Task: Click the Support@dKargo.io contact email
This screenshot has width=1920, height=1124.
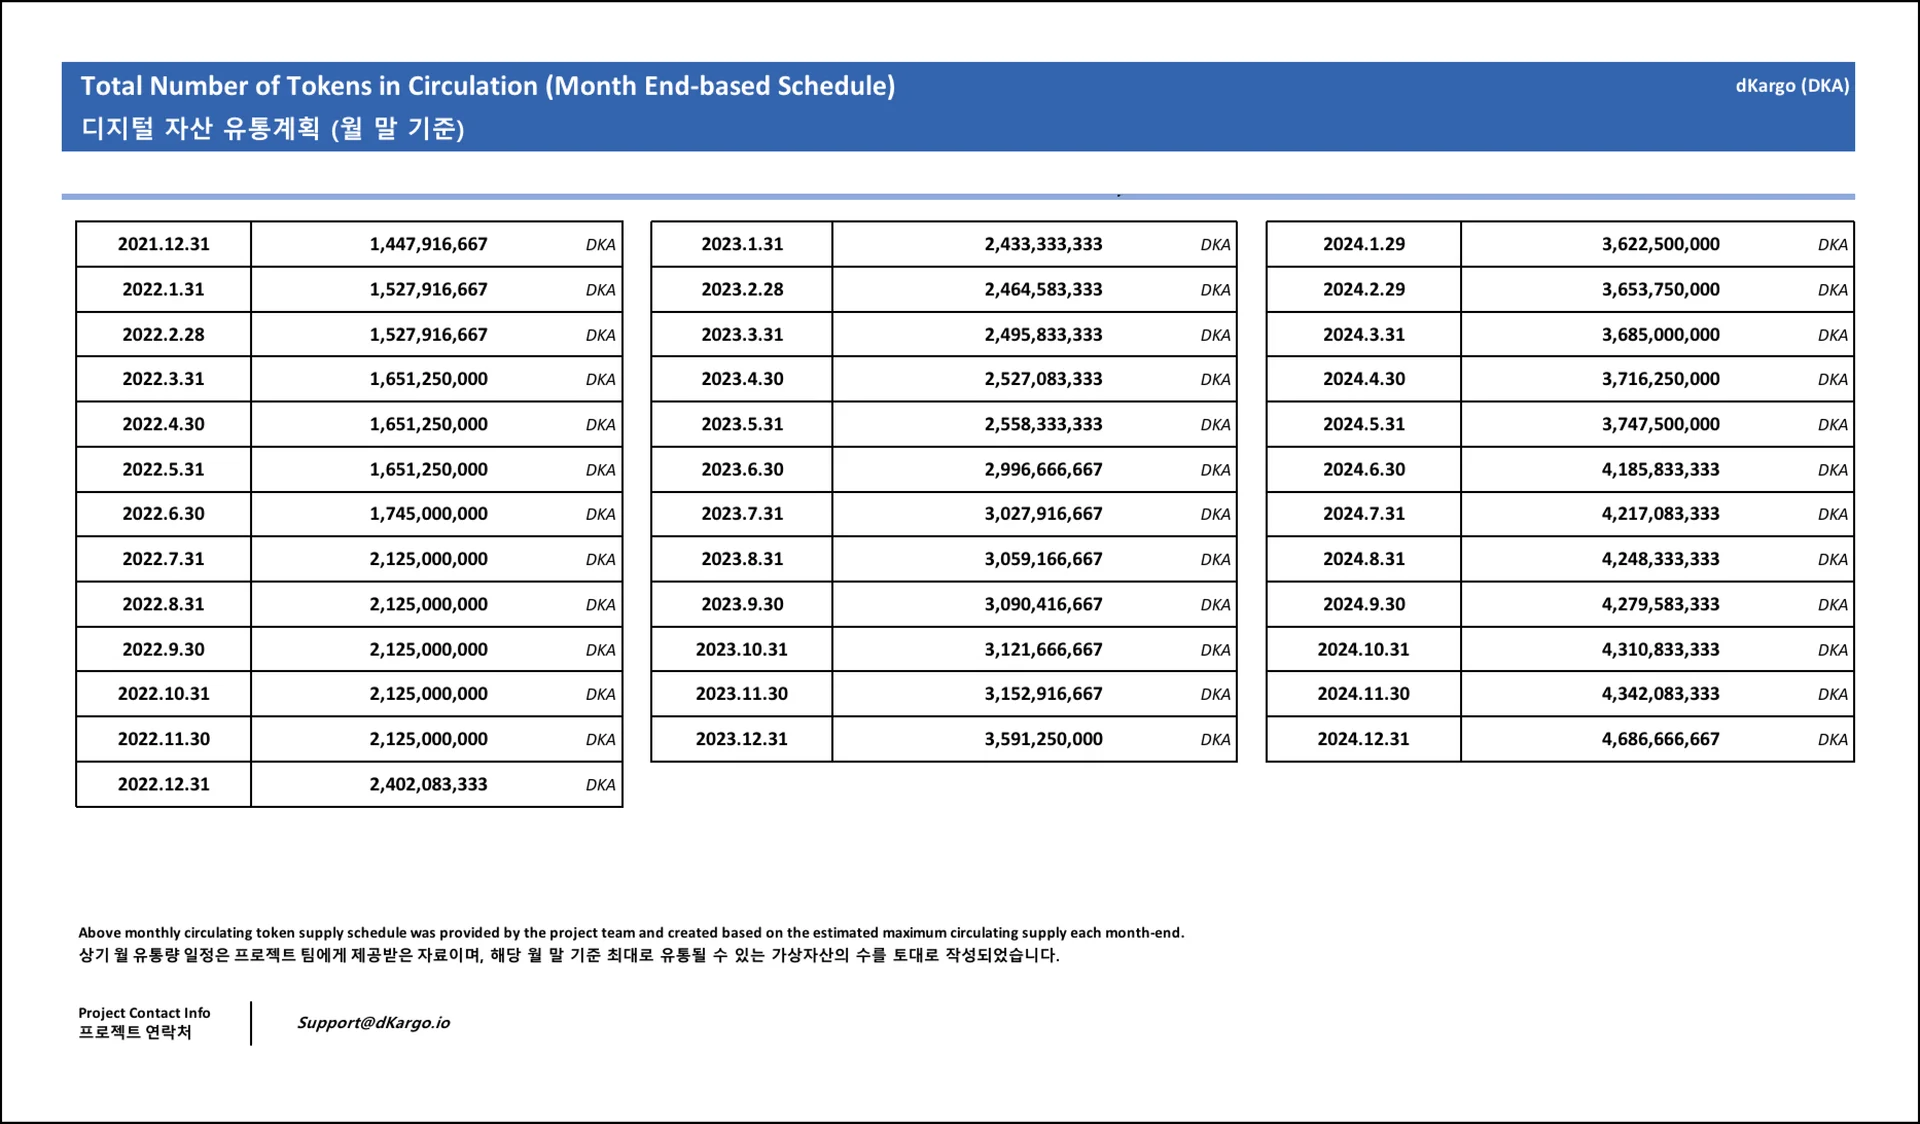Action: click(373, 1022)
